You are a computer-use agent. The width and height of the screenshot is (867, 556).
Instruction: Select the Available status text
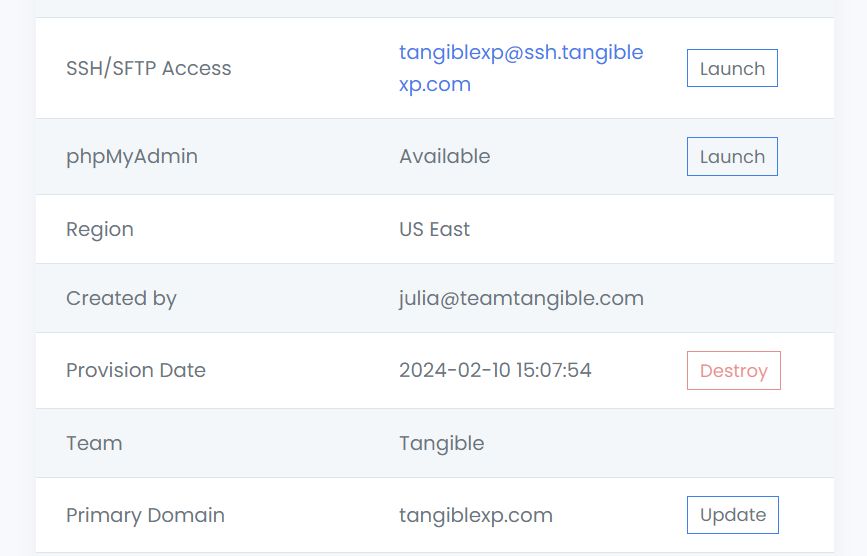[444, 157]
